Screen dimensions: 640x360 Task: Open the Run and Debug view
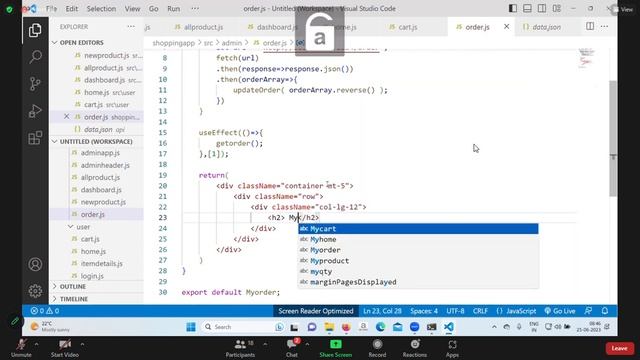[35, 111]
